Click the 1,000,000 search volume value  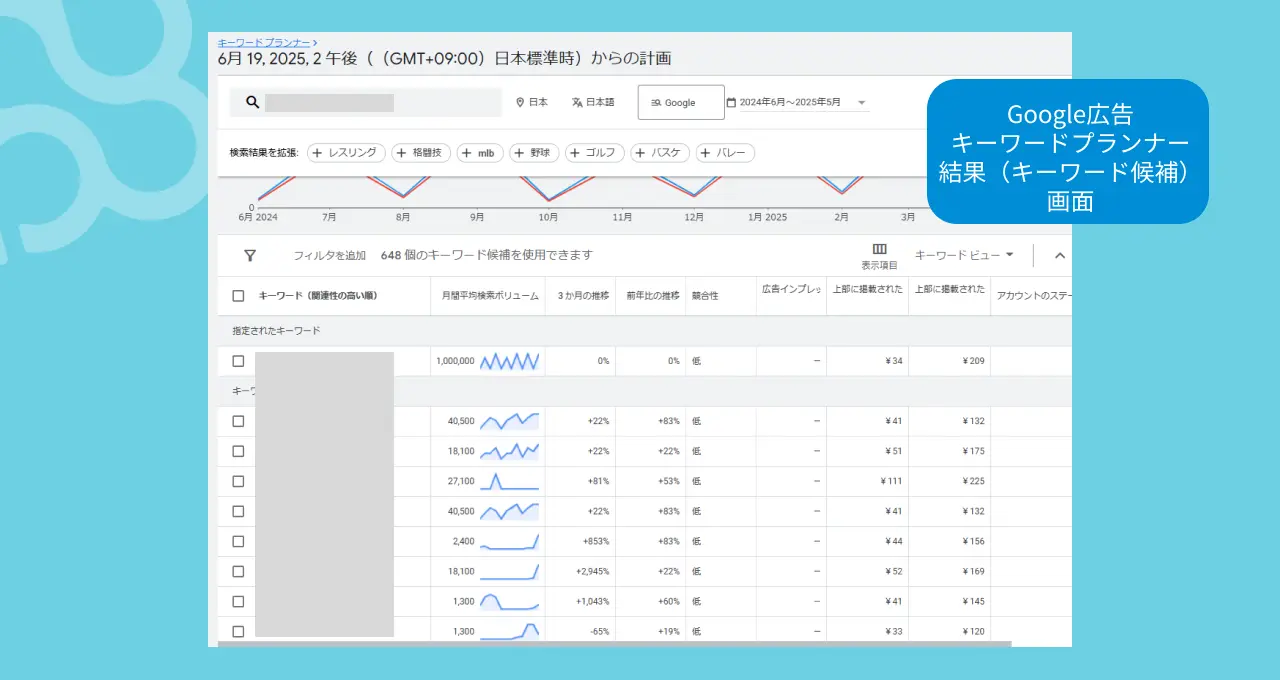click(455, 361)
